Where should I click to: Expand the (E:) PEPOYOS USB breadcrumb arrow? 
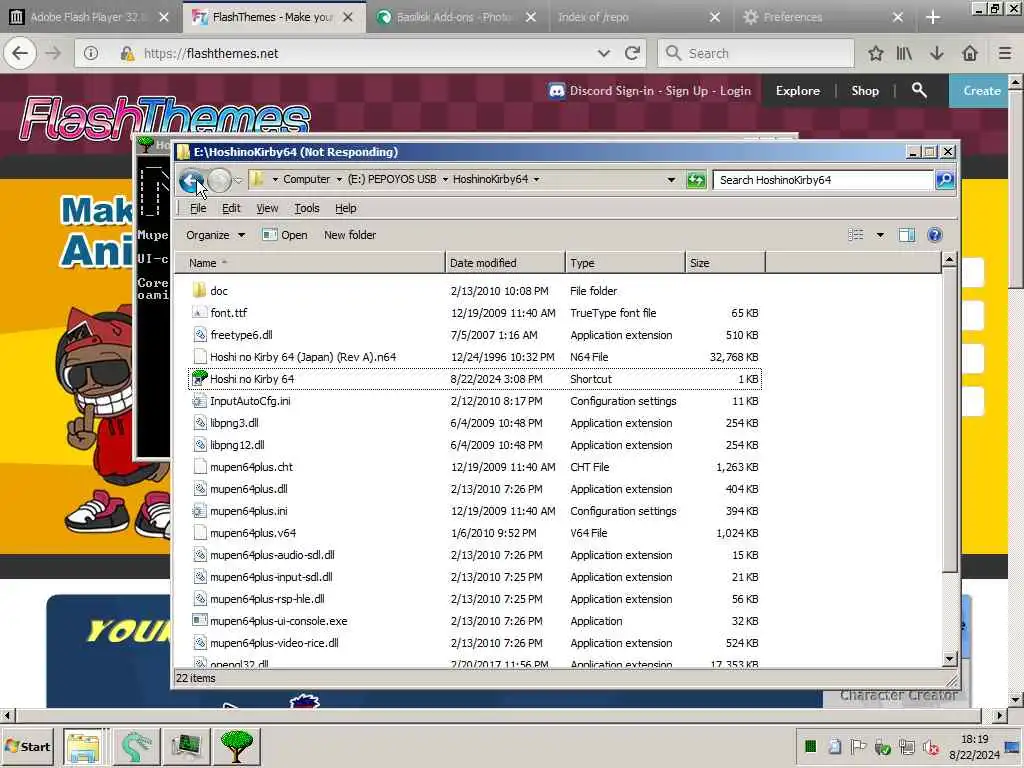[x=445, y=180]
